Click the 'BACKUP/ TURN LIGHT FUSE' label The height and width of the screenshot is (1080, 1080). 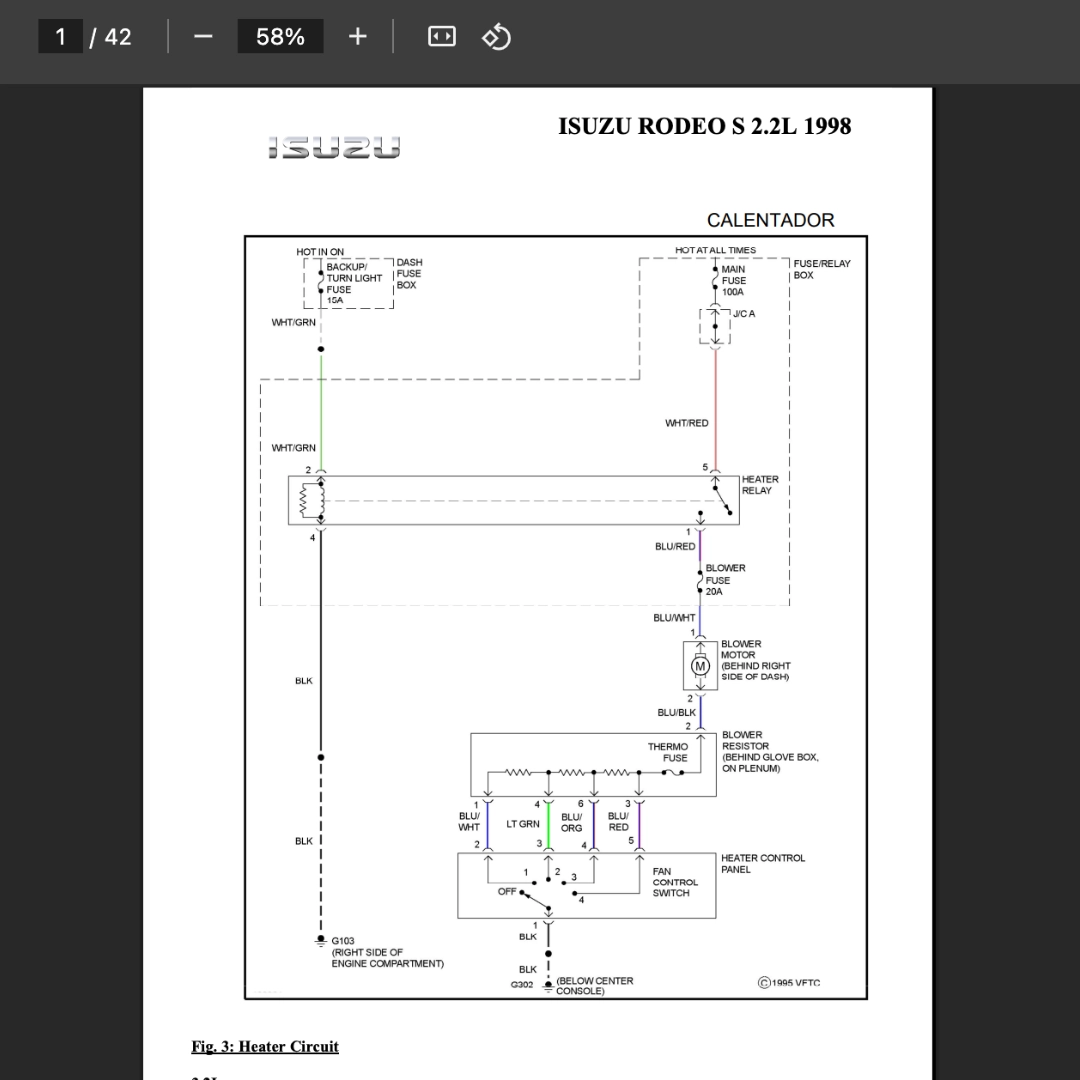click(x=354, y=278)
